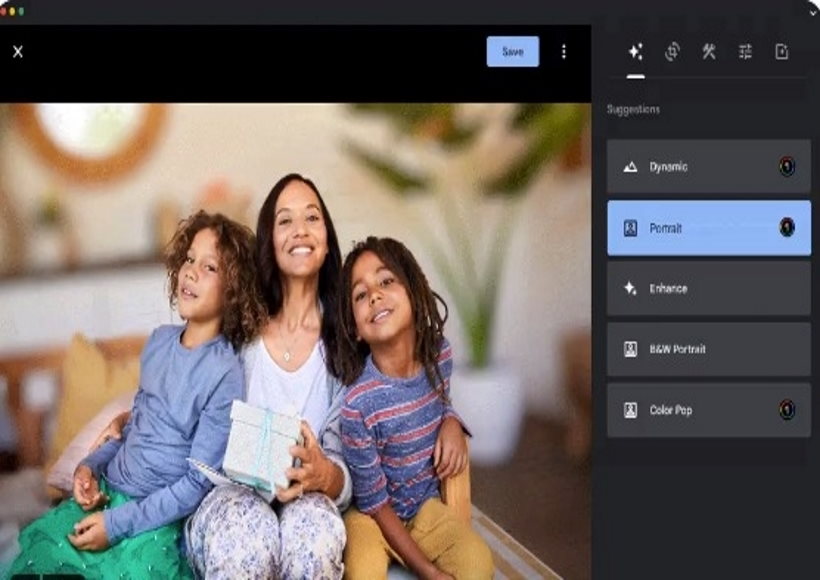
Task: Click the sparkle icon beside Enhance
Action: pyautogui.click(x=630, y=289)
